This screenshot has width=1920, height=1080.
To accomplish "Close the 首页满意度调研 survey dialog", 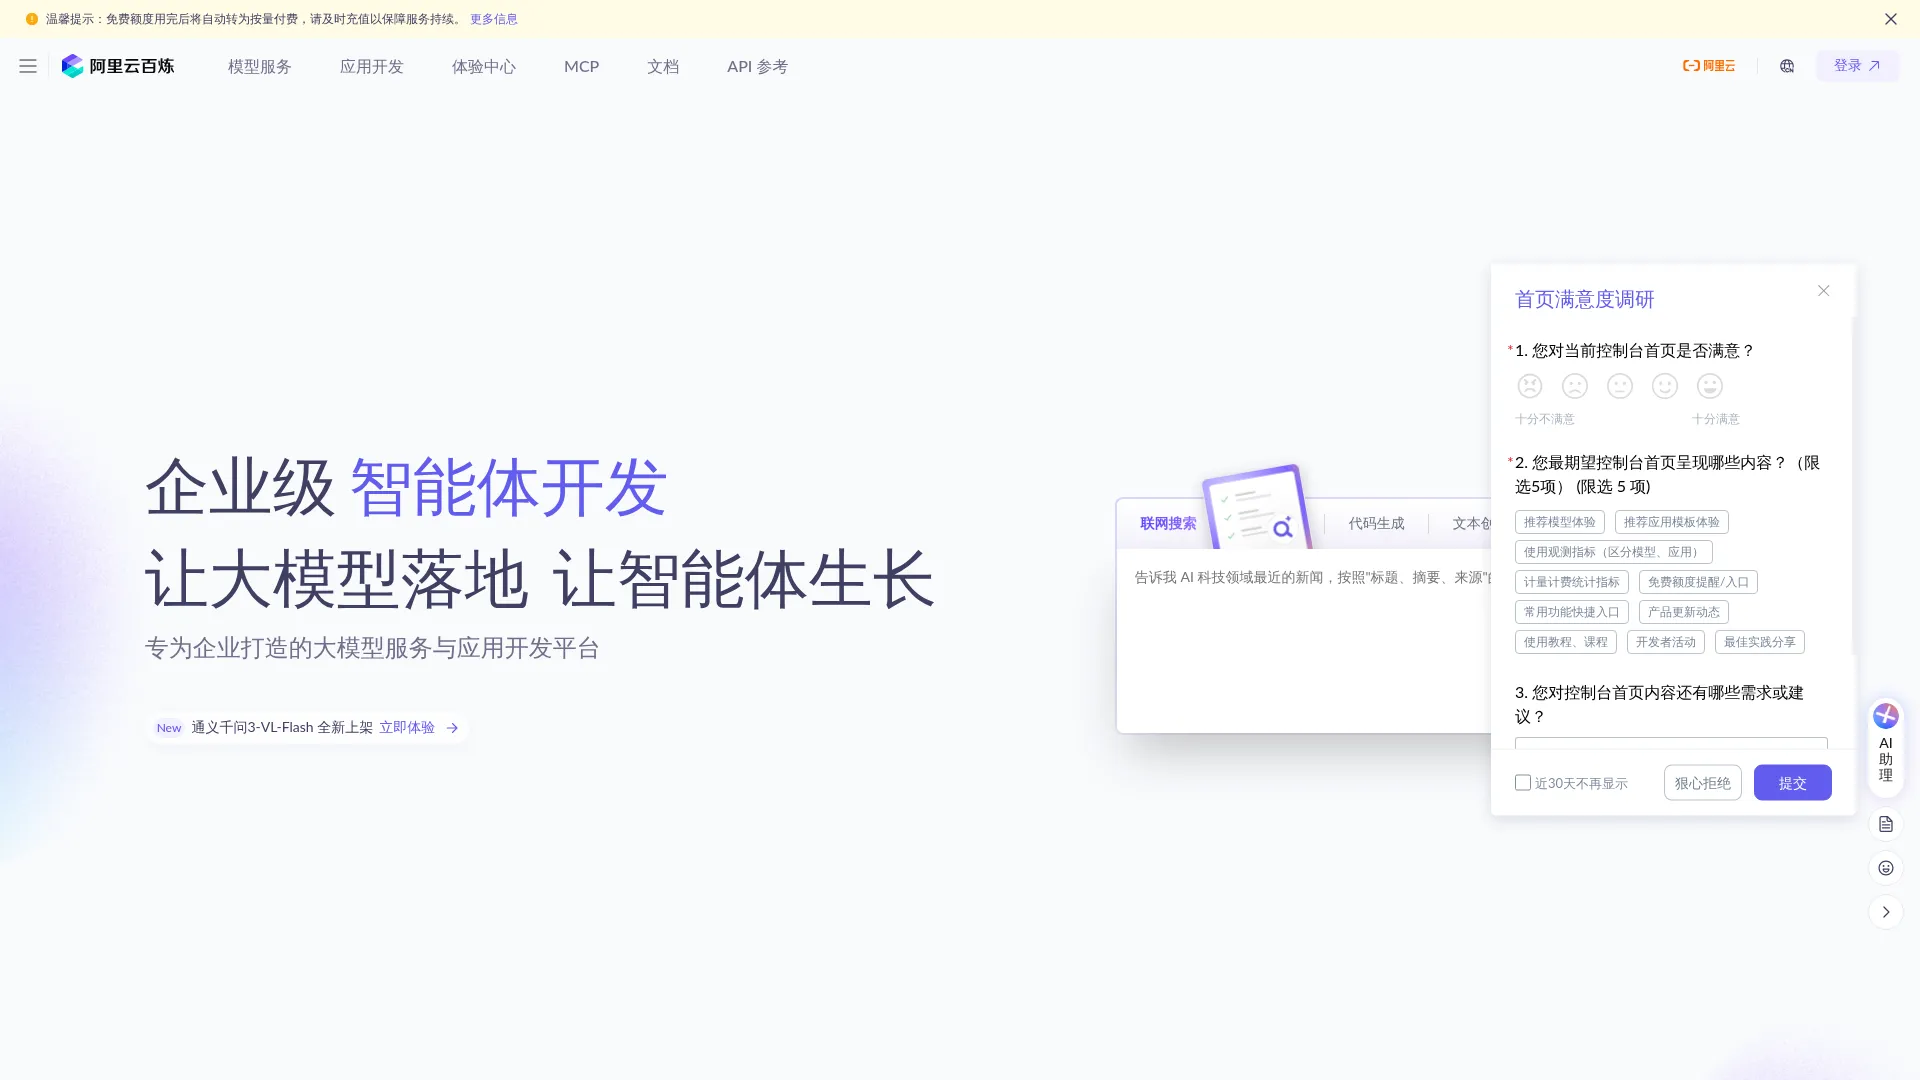I will 1823,290.
